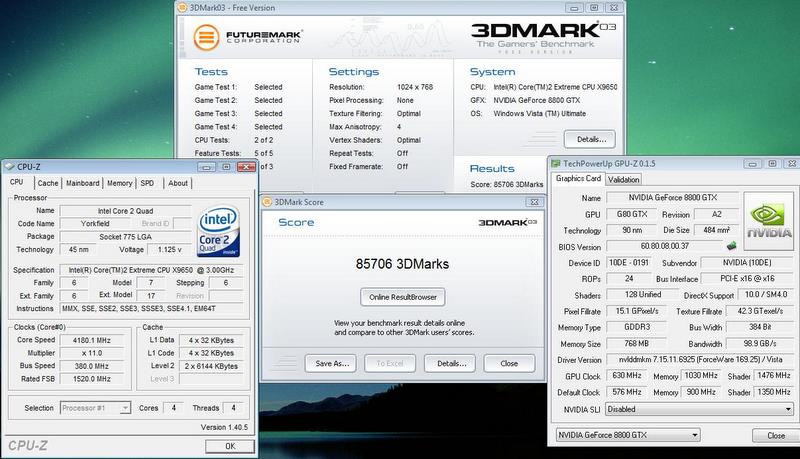The image size is (800, 459).
Task: Click the CPU-Z Name field Intel Core 2 Quad
Action: tap(125, 211)
